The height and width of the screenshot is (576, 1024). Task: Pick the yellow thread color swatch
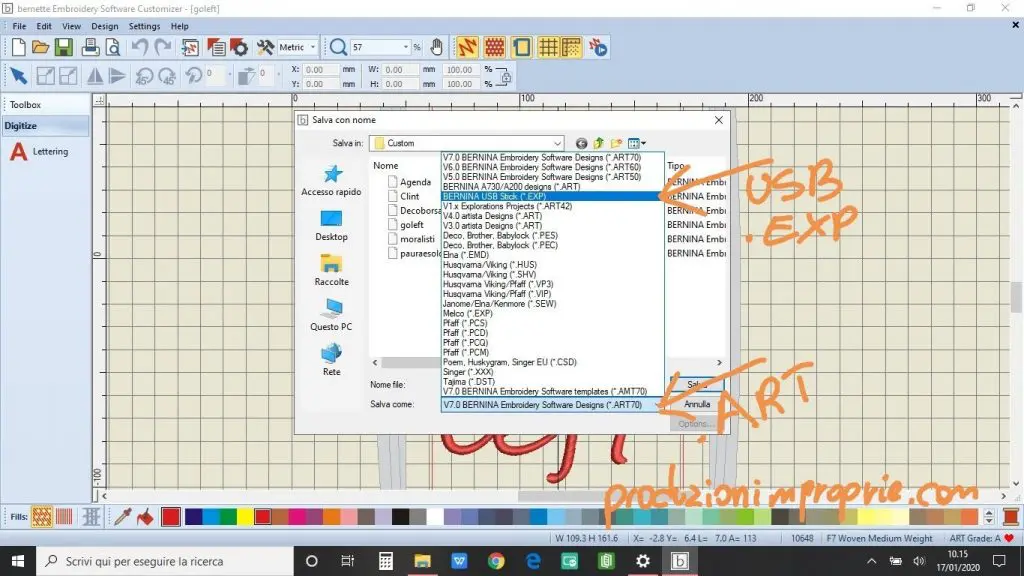tap(244, 517)
